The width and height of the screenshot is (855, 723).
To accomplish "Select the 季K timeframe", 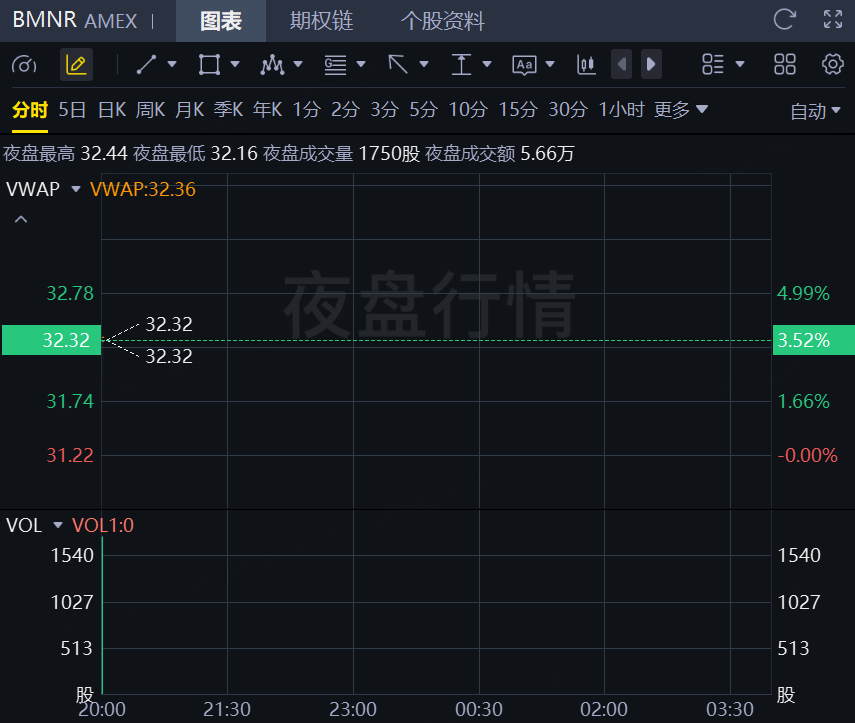I will click(228, 110).
